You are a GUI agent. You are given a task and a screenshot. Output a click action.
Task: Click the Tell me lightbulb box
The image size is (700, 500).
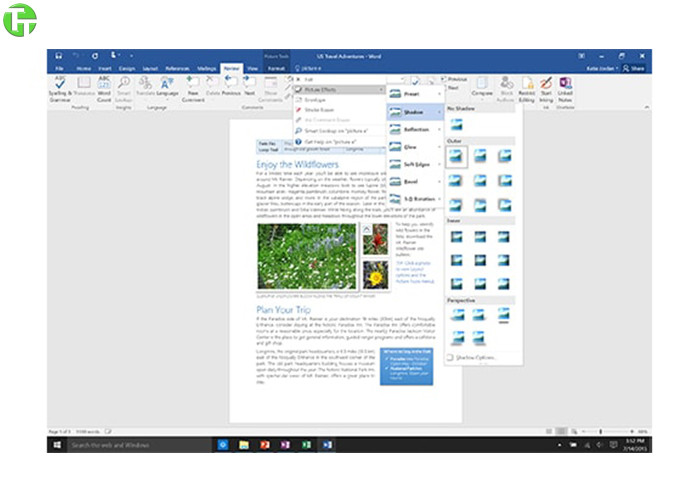tap(308, 68)
